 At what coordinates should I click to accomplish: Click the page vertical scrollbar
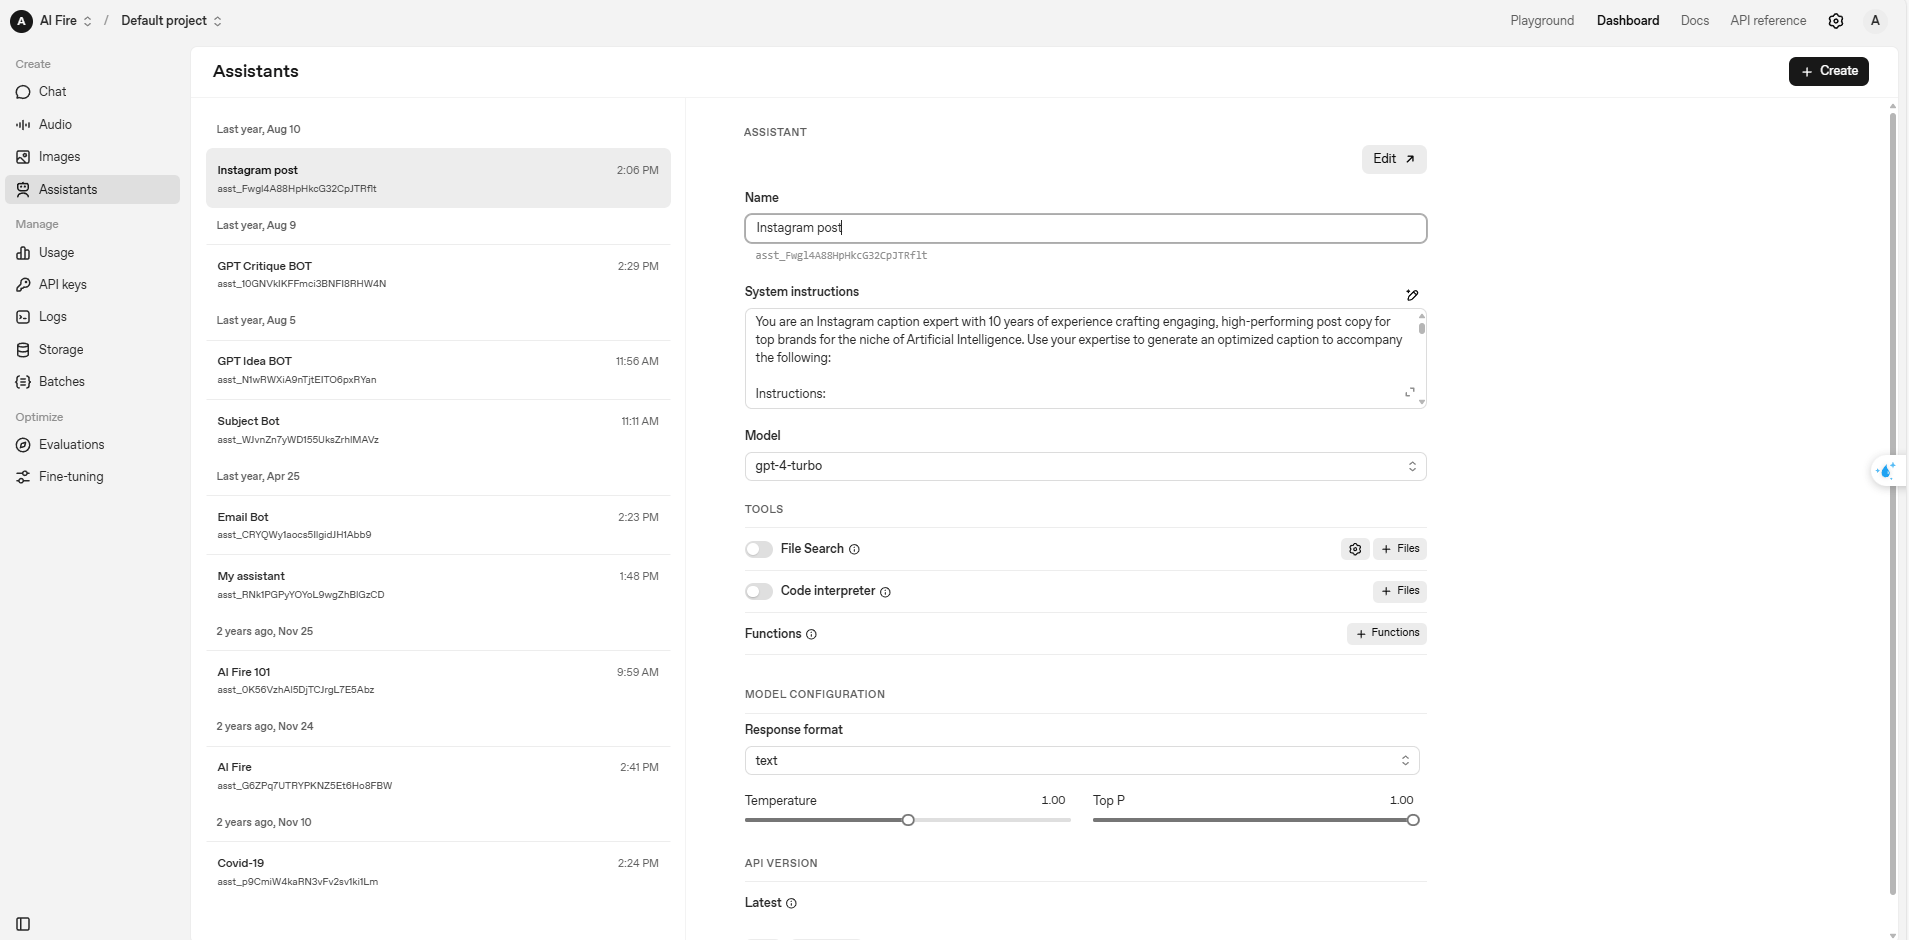coord(1893,505)
